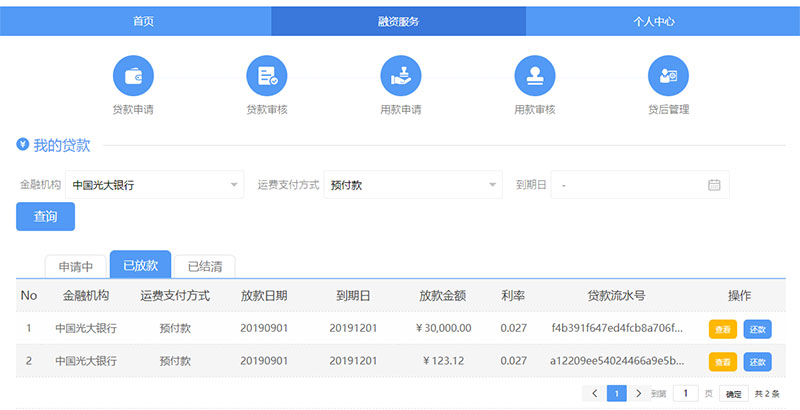Click the 确定 button in pagination

[x=734, y=394]
